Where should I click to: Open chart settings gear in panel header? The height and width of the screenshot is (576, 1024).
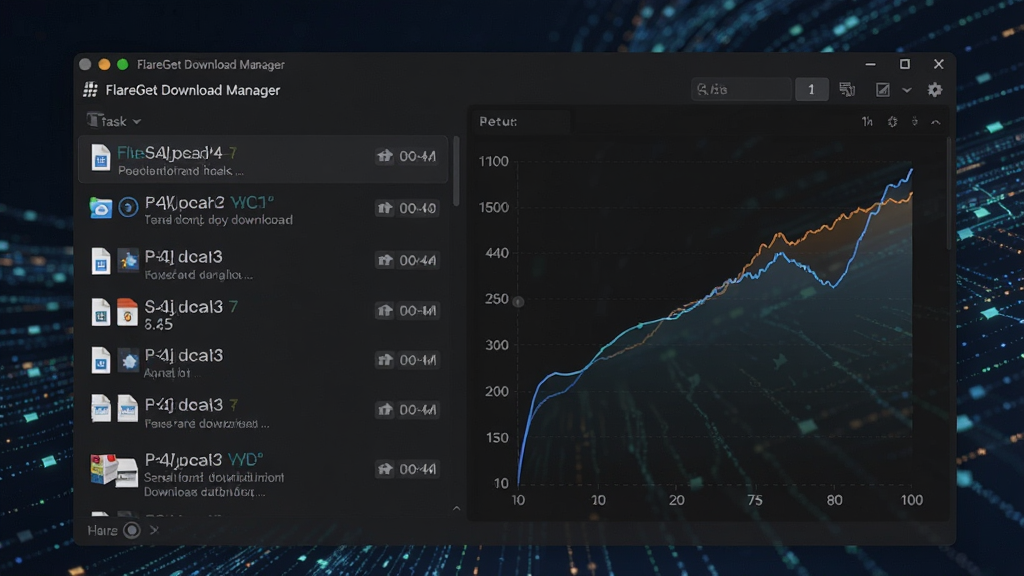coord(892,121)
